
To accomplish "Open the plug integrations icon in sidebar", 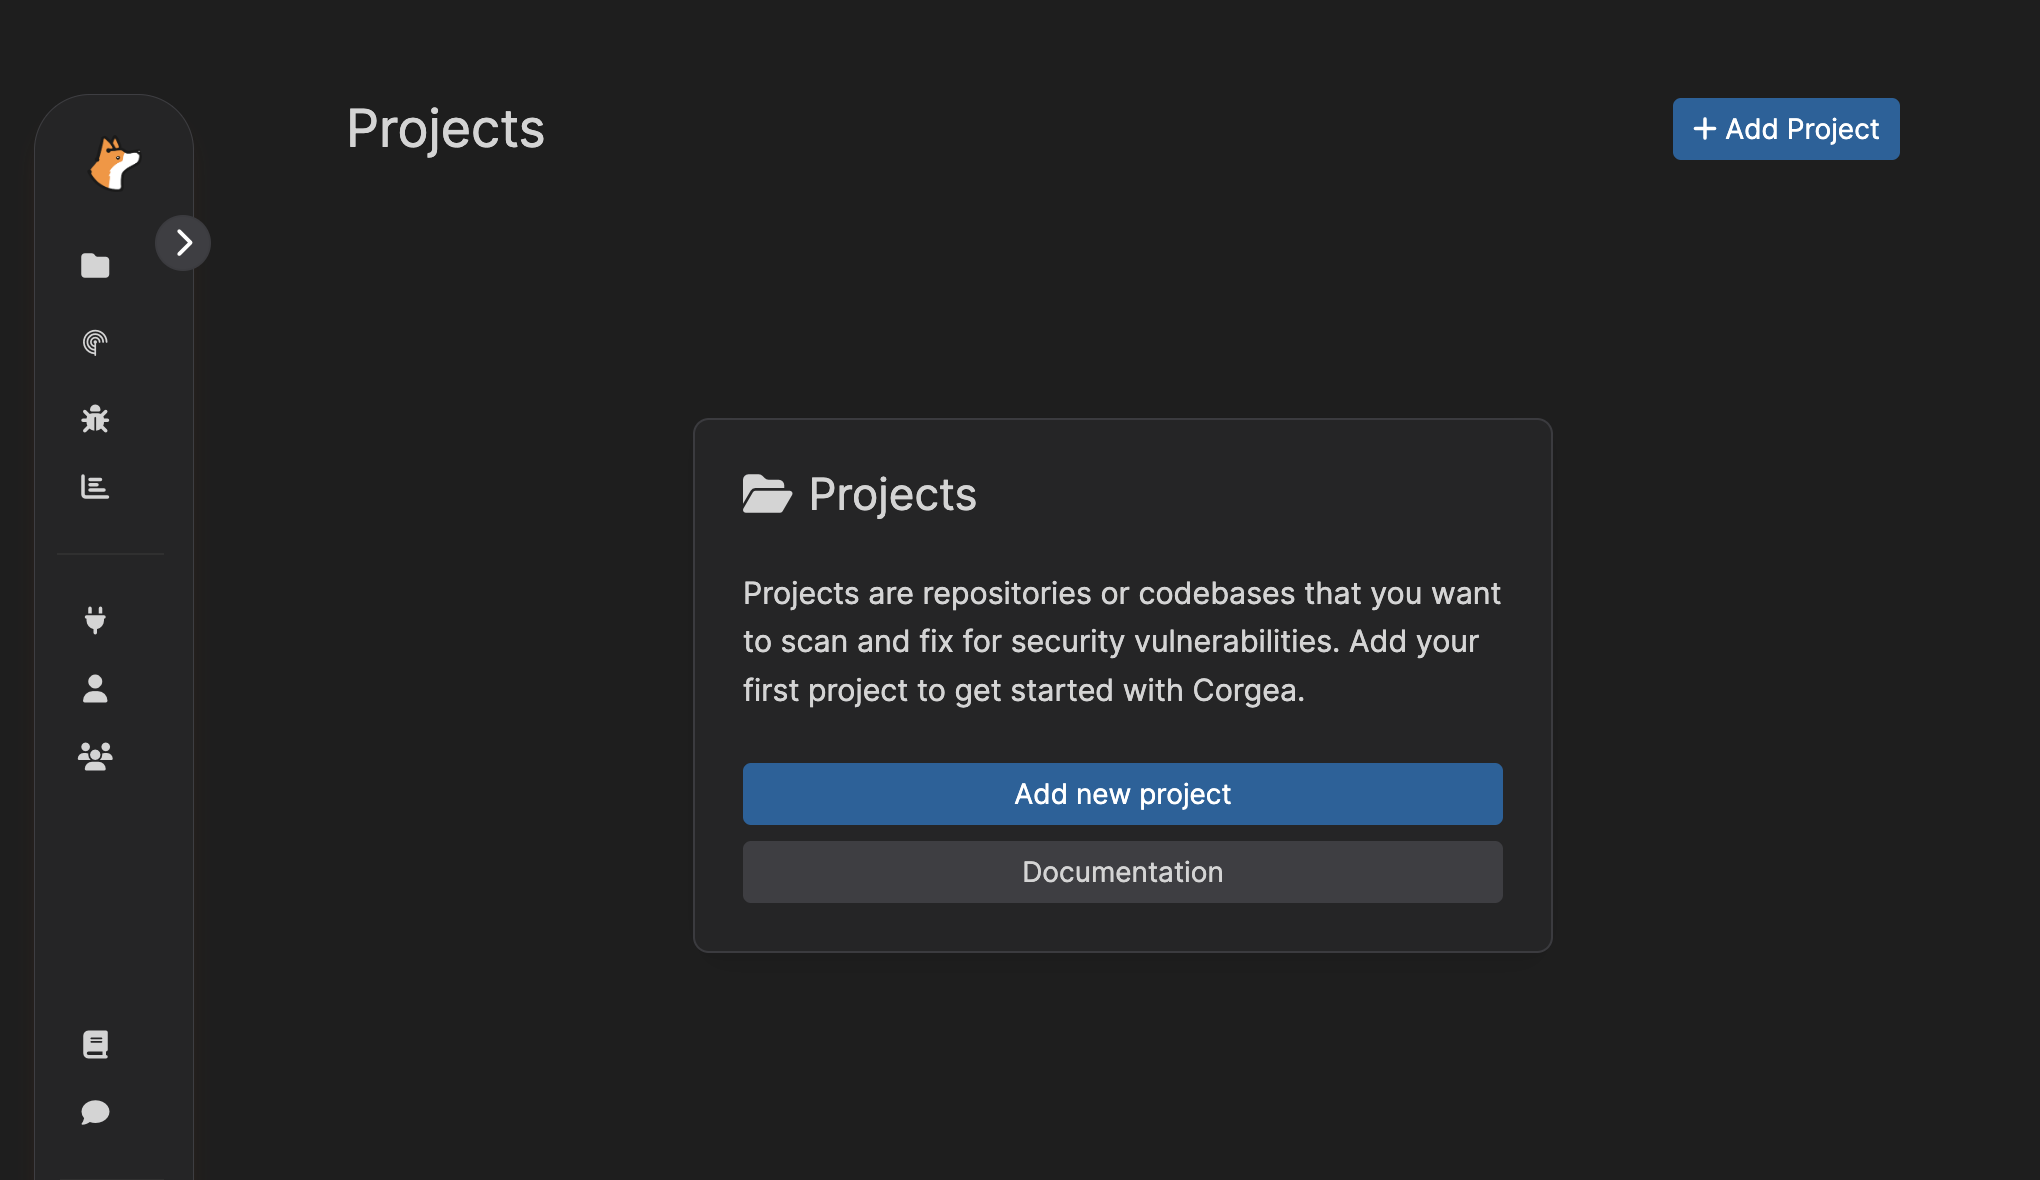I will [x=95, y=620].
